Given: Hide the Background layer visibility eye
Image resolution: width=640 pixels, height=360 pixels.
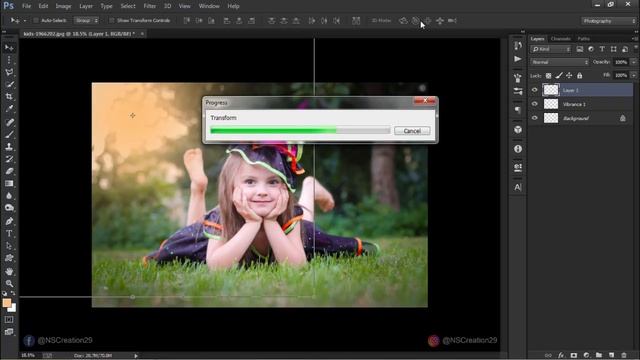Looking at the screenshot, I should [534, 118].
